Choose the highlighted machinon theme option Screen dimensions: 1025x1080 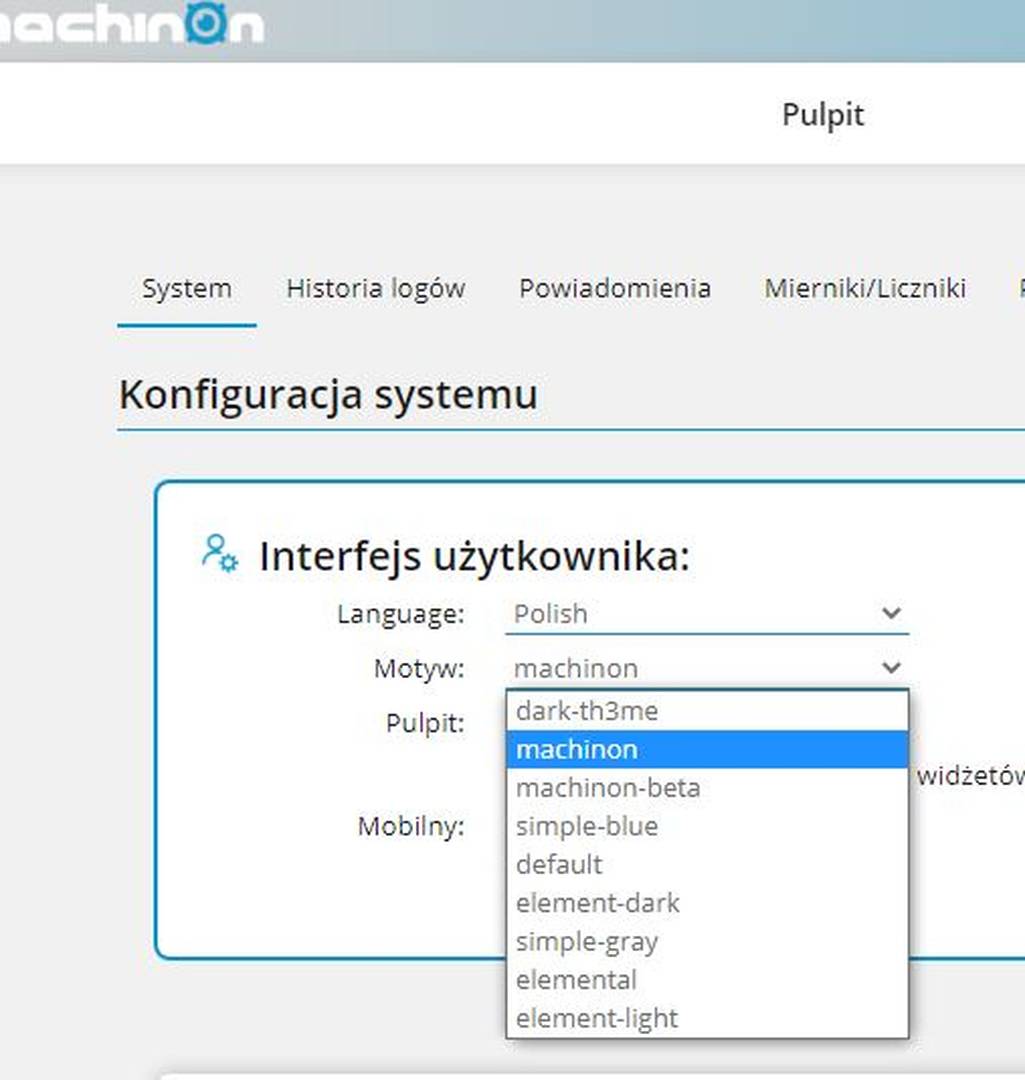(707, 749)
